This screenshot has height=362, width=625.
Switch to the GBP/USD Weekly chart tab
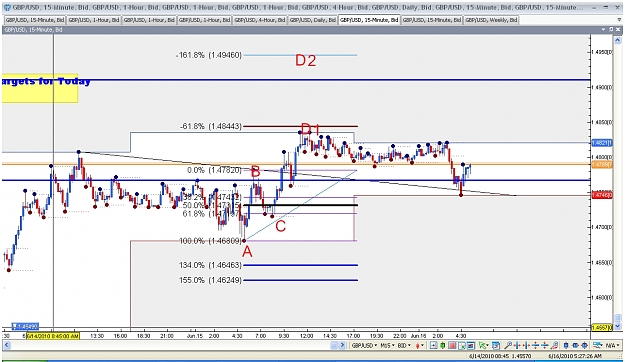[x=491, y=20]
